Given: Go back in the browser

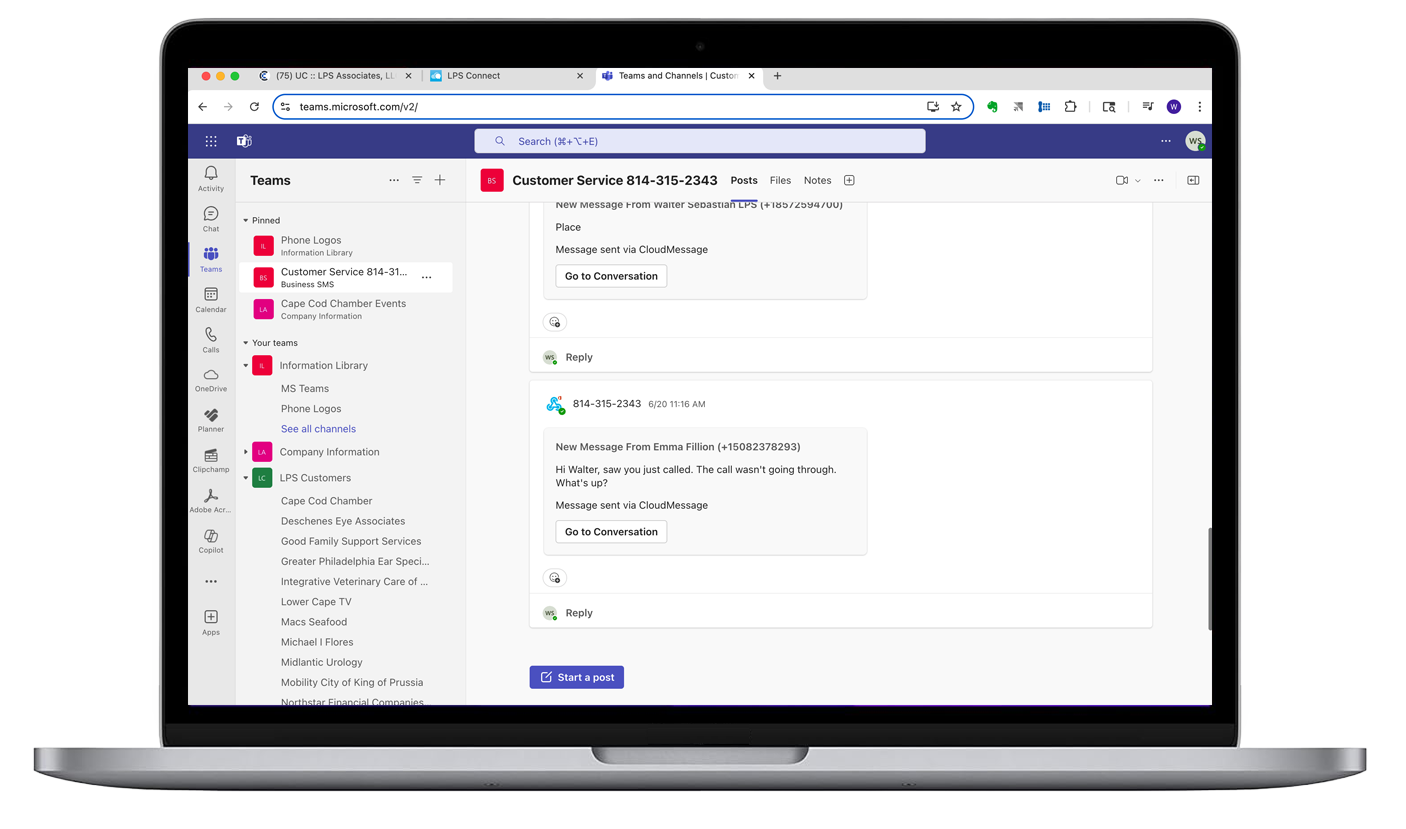Looking at the screenshot, I should point(202,107).
